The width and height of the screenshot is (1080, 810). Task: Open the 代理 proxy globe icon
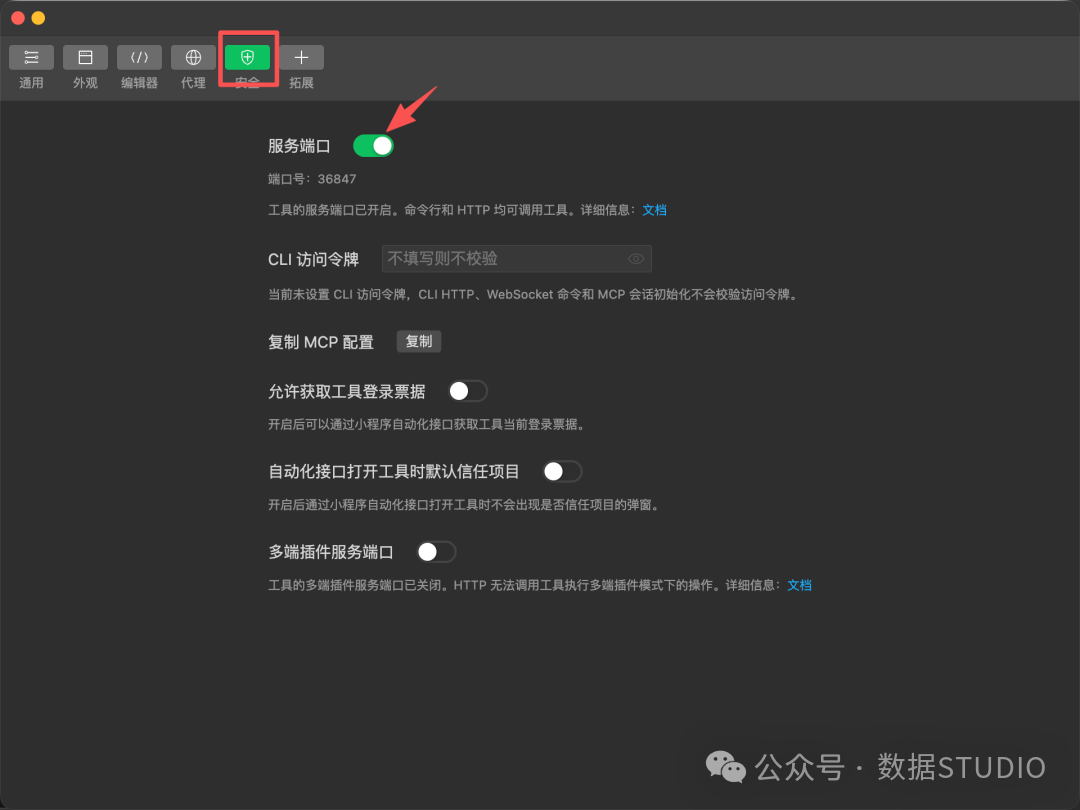tap(194, 57)
